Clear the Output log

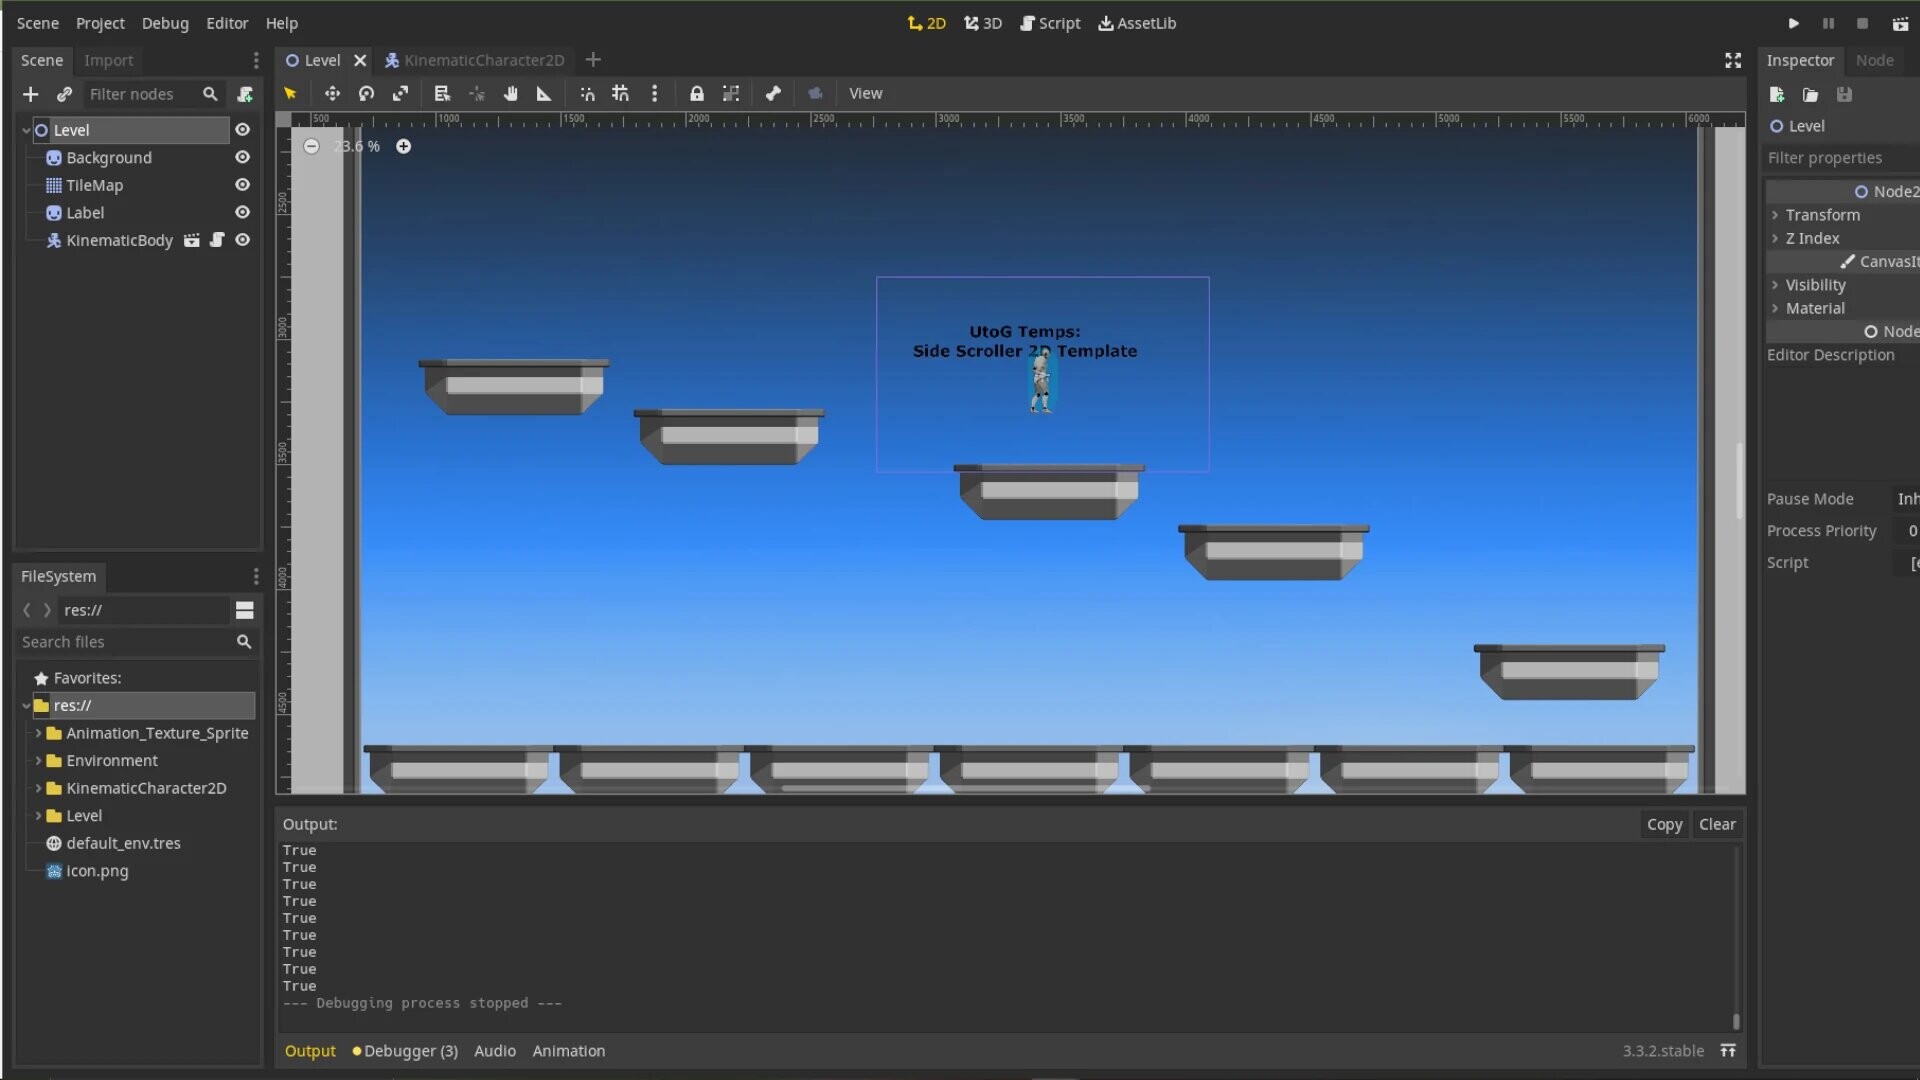pyautogui.click(x=1717, y=824)
